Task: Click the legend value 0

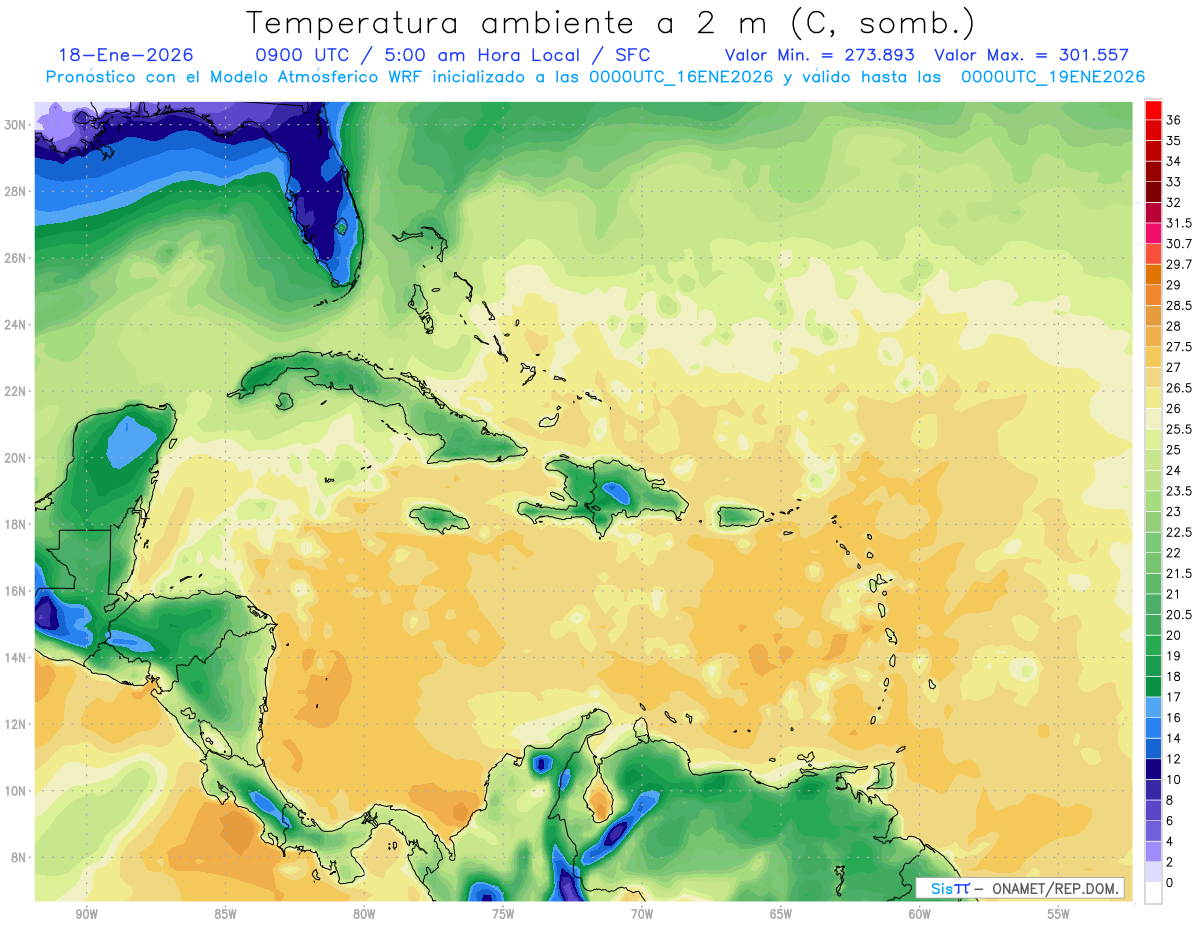Action: (1170, 882)
